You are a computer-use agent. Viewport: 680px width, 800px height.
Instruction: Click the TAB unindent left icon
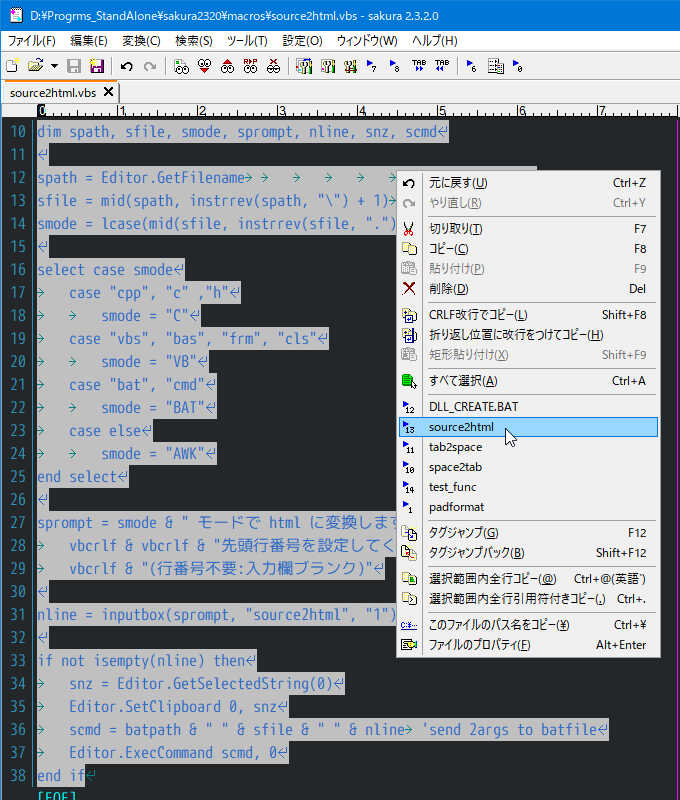point(442,66)
